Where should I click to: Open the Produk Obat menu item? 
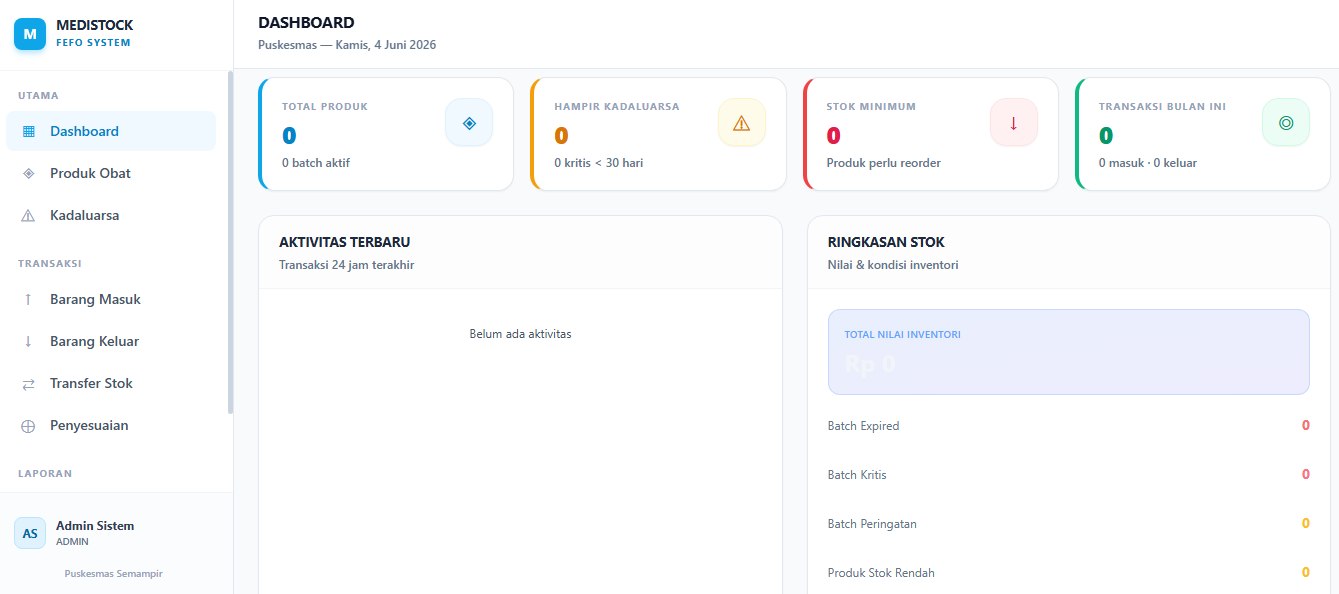pyautogui.click(x=111, y=173)
